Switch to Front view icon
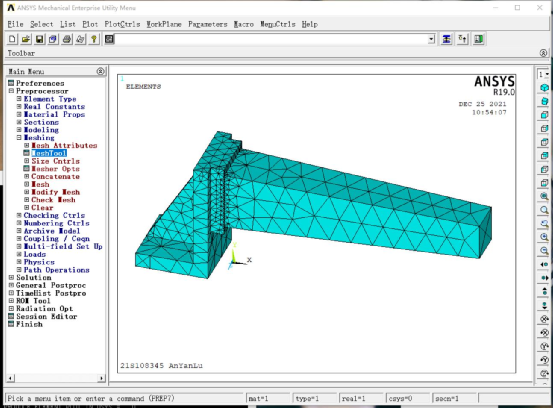Viewport: 554px width, 409px height. [x=544, y=115]
